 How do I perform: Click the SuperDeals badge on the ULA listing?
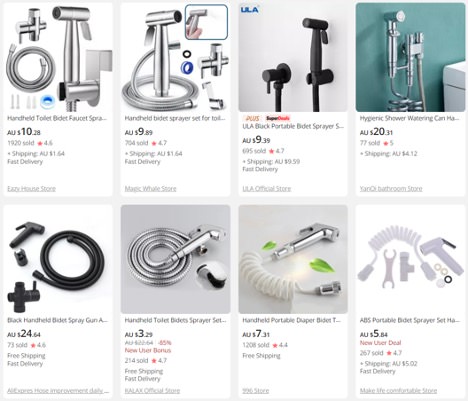click(278, 118)
